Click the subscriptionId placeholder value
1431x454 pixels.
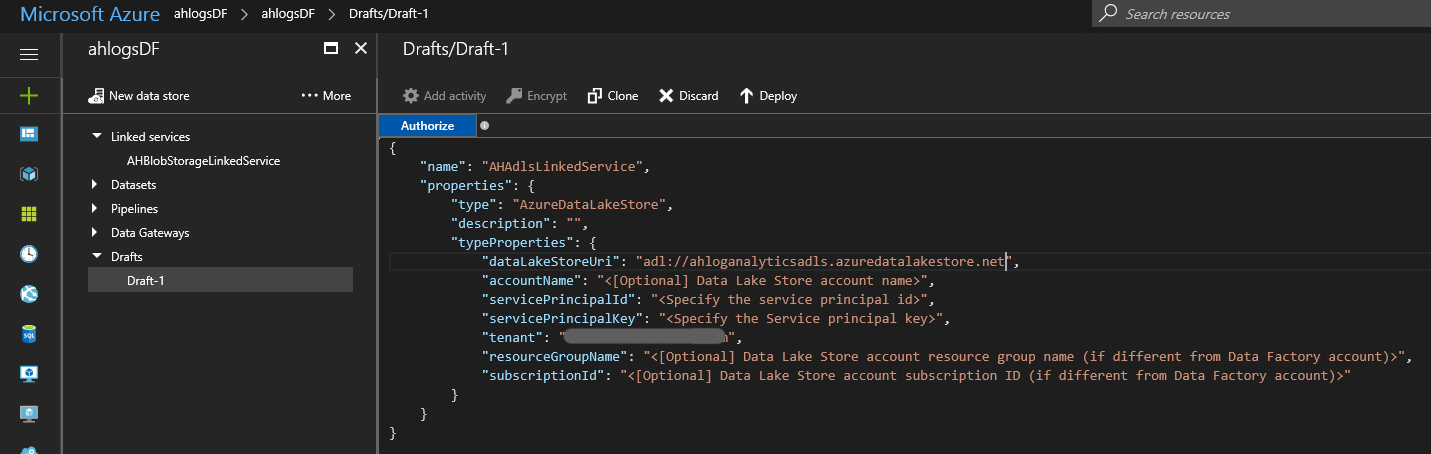coord(985,377)
